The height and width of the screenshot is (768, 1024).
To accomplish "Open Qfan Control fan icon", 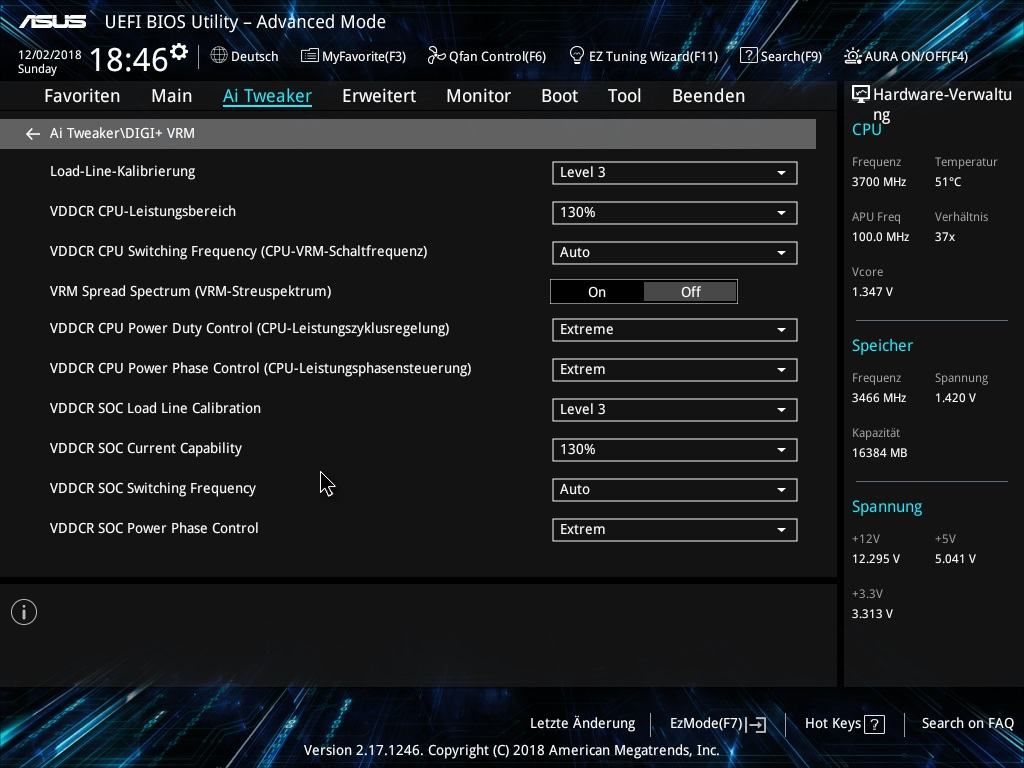I will (x=436, y=56).
